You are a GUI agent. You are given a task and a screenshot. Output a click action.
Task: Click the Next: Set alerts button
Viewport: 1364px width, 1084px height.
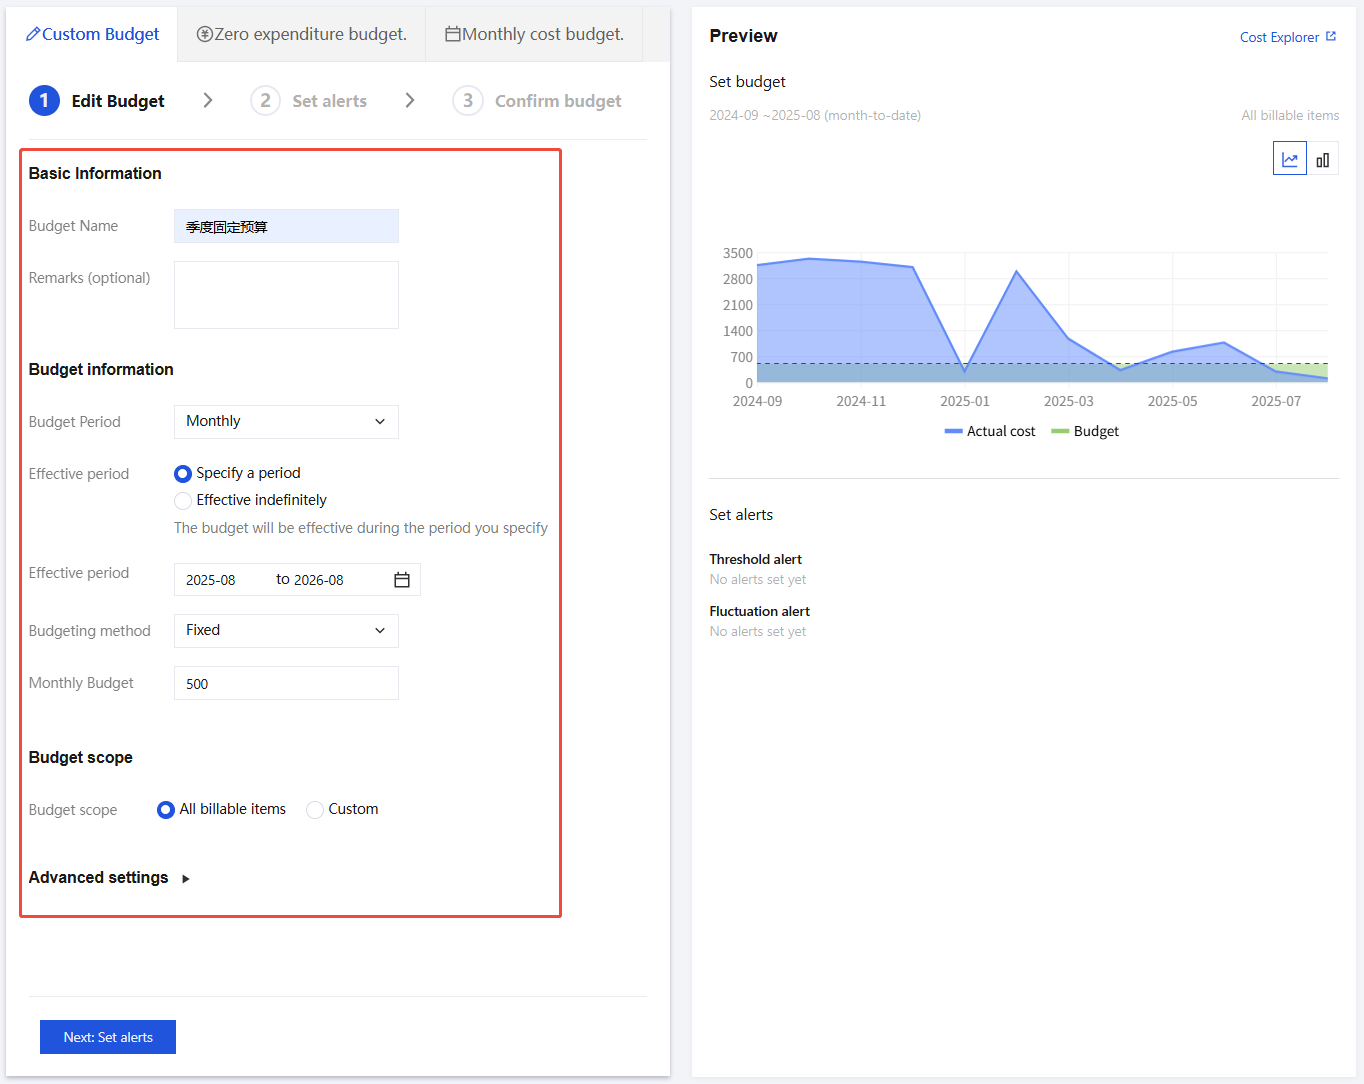[108, 1037]
